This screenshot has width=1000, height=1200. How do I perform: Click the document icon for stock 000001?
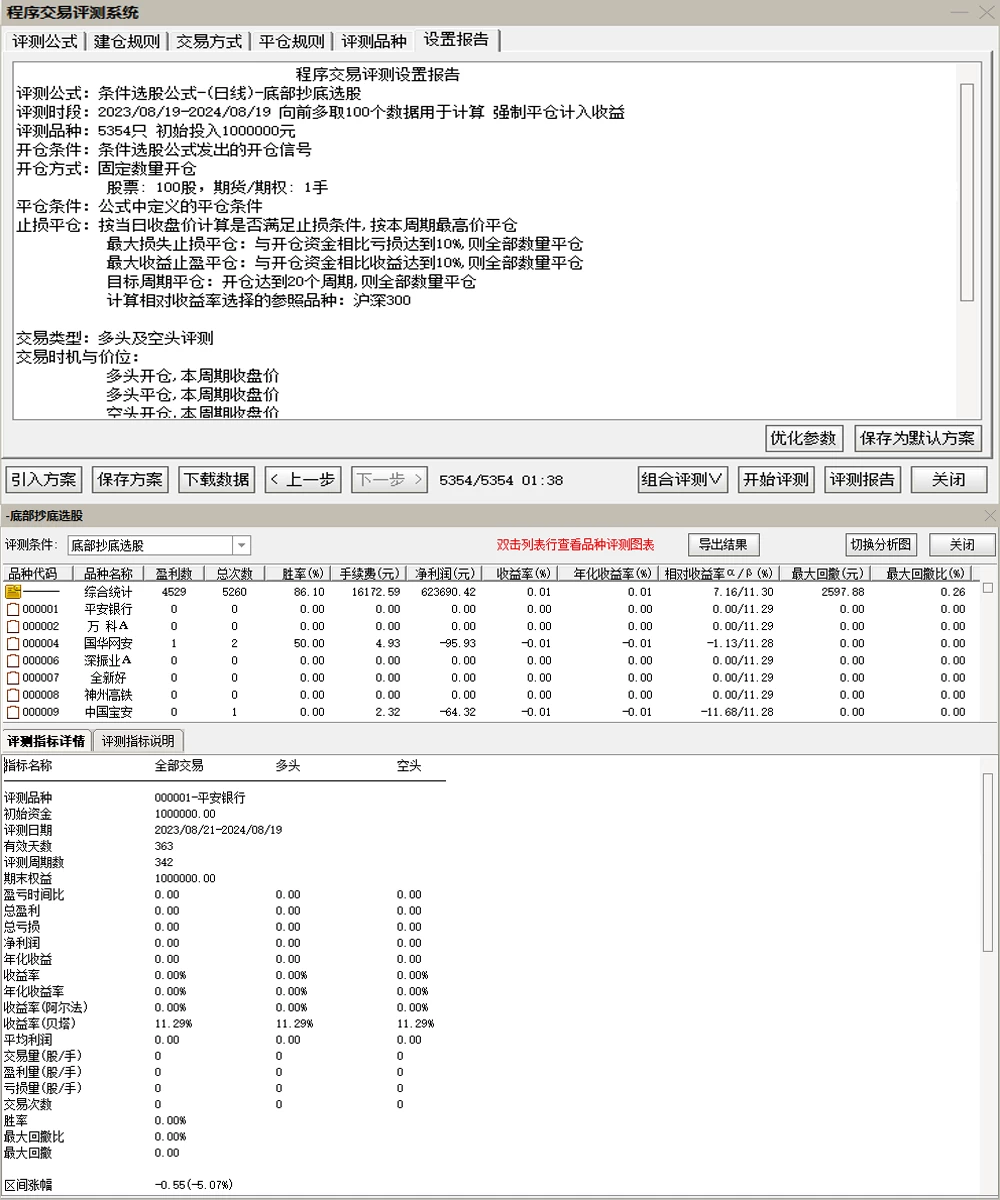(13, 609)
